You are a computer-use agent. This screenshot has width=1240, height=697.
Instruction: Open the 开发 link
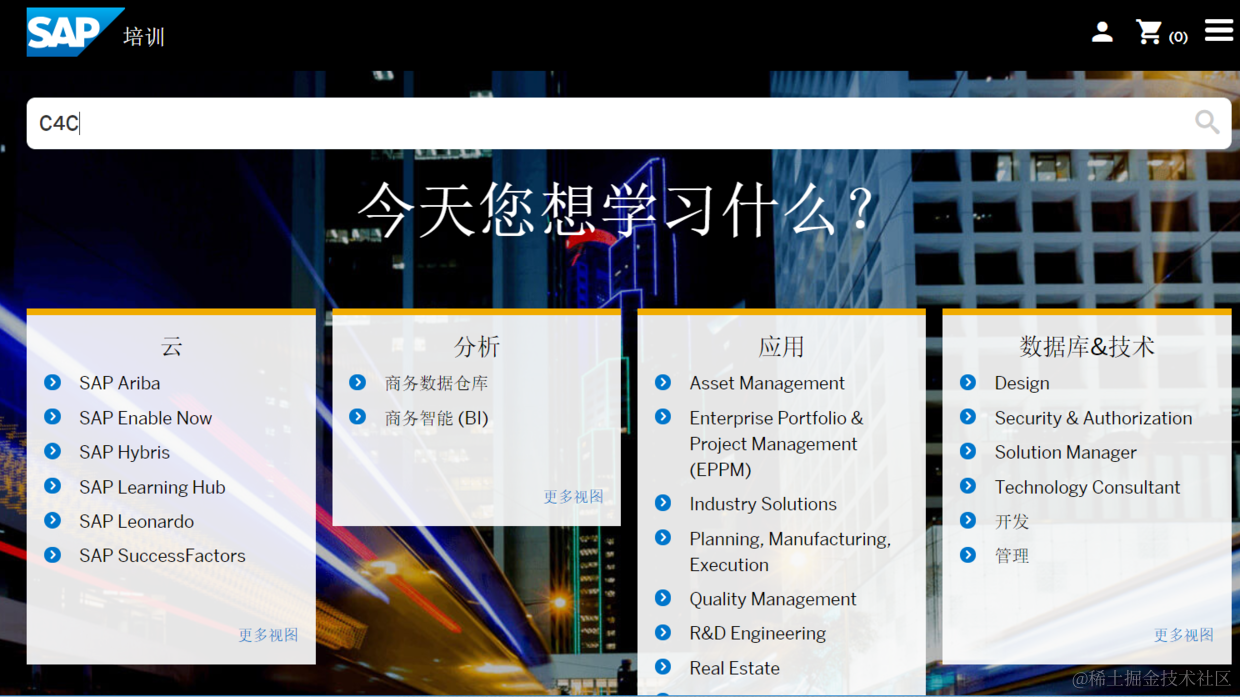click(x=1011, y=521)
